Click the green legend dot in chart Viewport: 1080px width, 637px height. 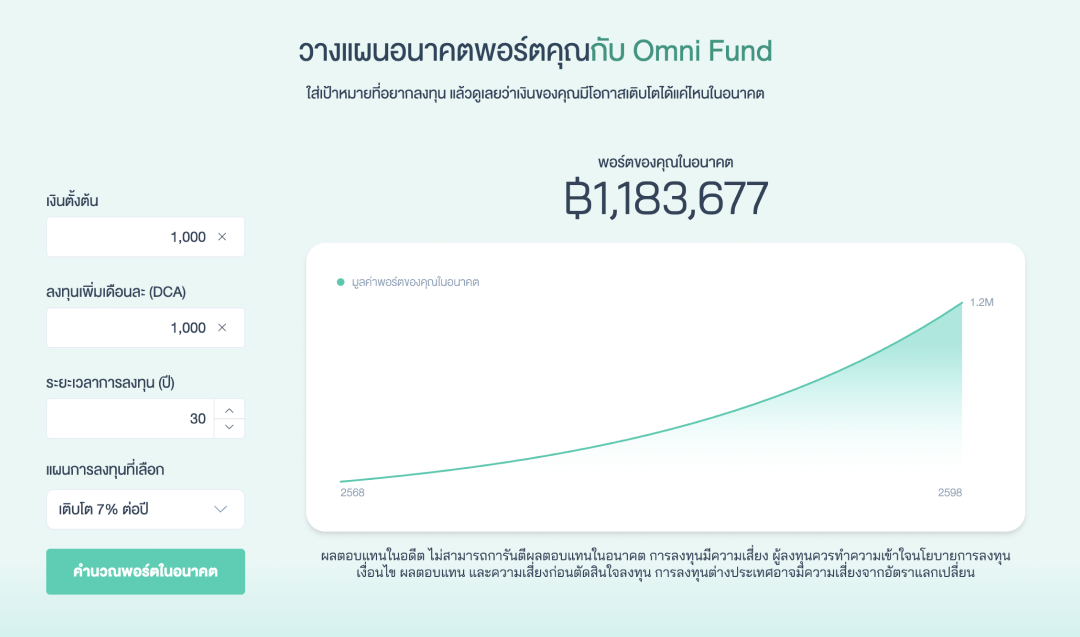point(341,283)
